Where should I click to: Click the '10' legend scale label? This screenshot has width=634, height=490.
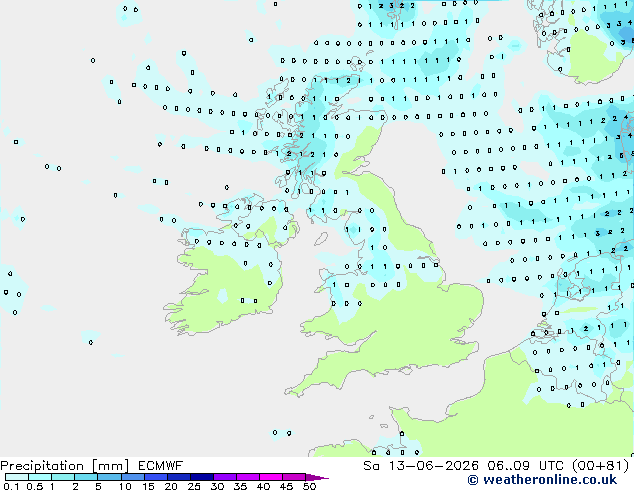(x=125, y=486)
